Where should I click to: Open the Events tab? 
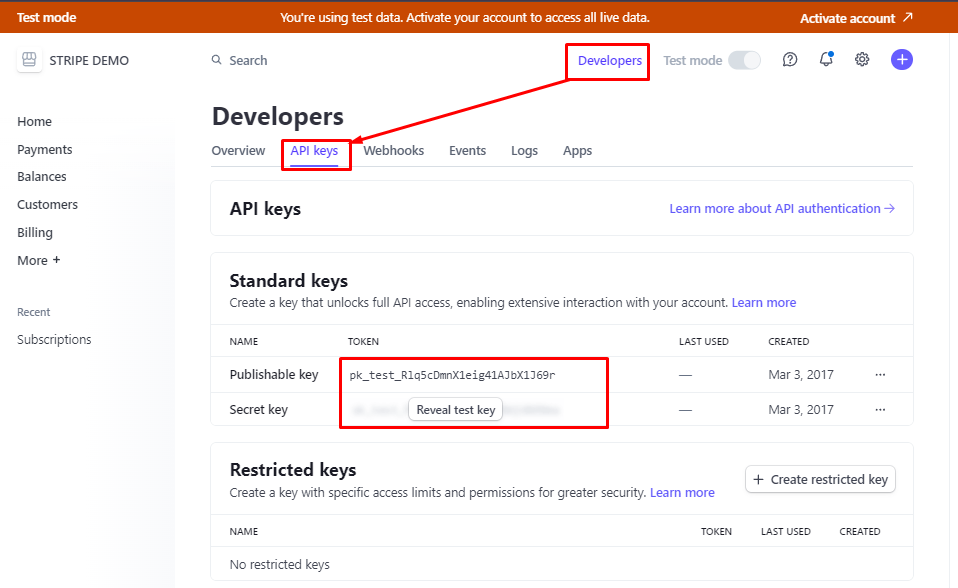click(x=467, y=151)
